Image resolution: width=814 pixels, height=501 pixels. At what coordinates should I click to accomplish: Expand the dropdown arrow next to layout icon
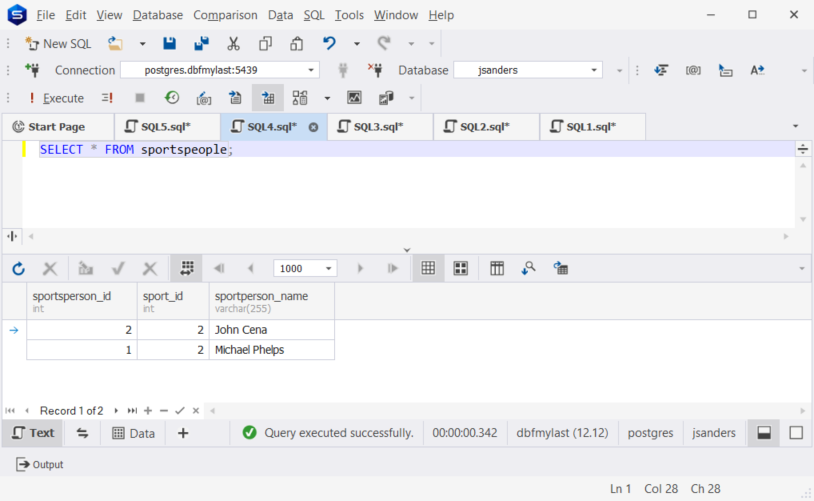tap(327, 98)
